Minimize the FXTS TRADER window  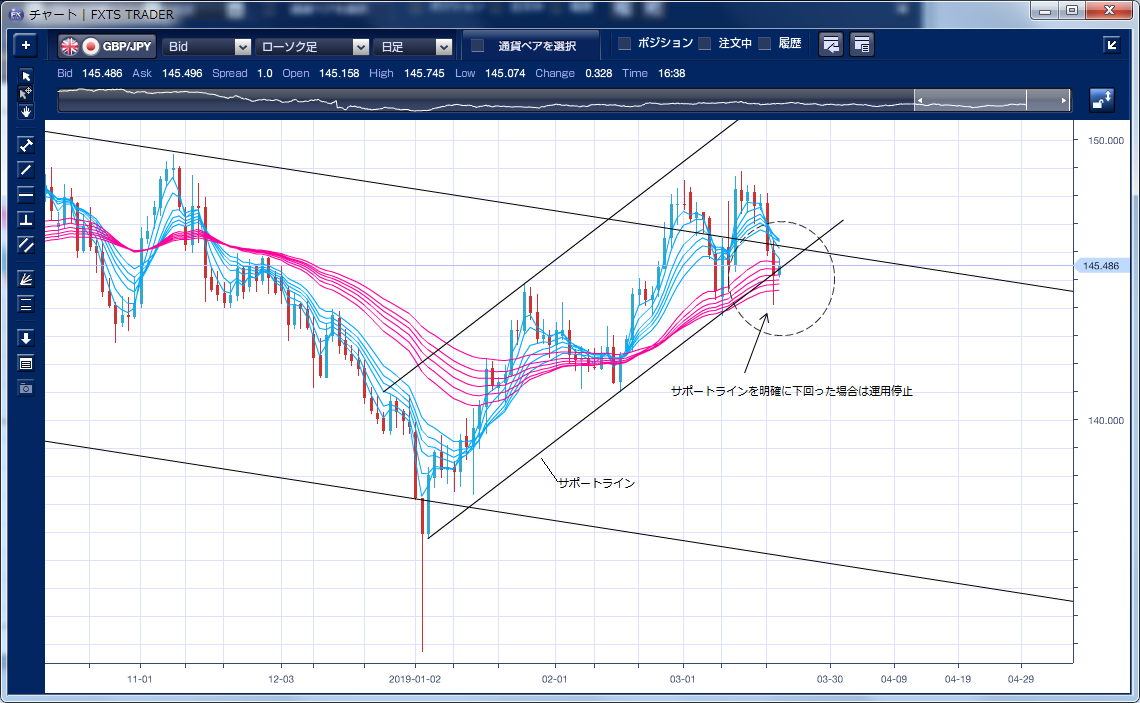tap(1045, 11)
